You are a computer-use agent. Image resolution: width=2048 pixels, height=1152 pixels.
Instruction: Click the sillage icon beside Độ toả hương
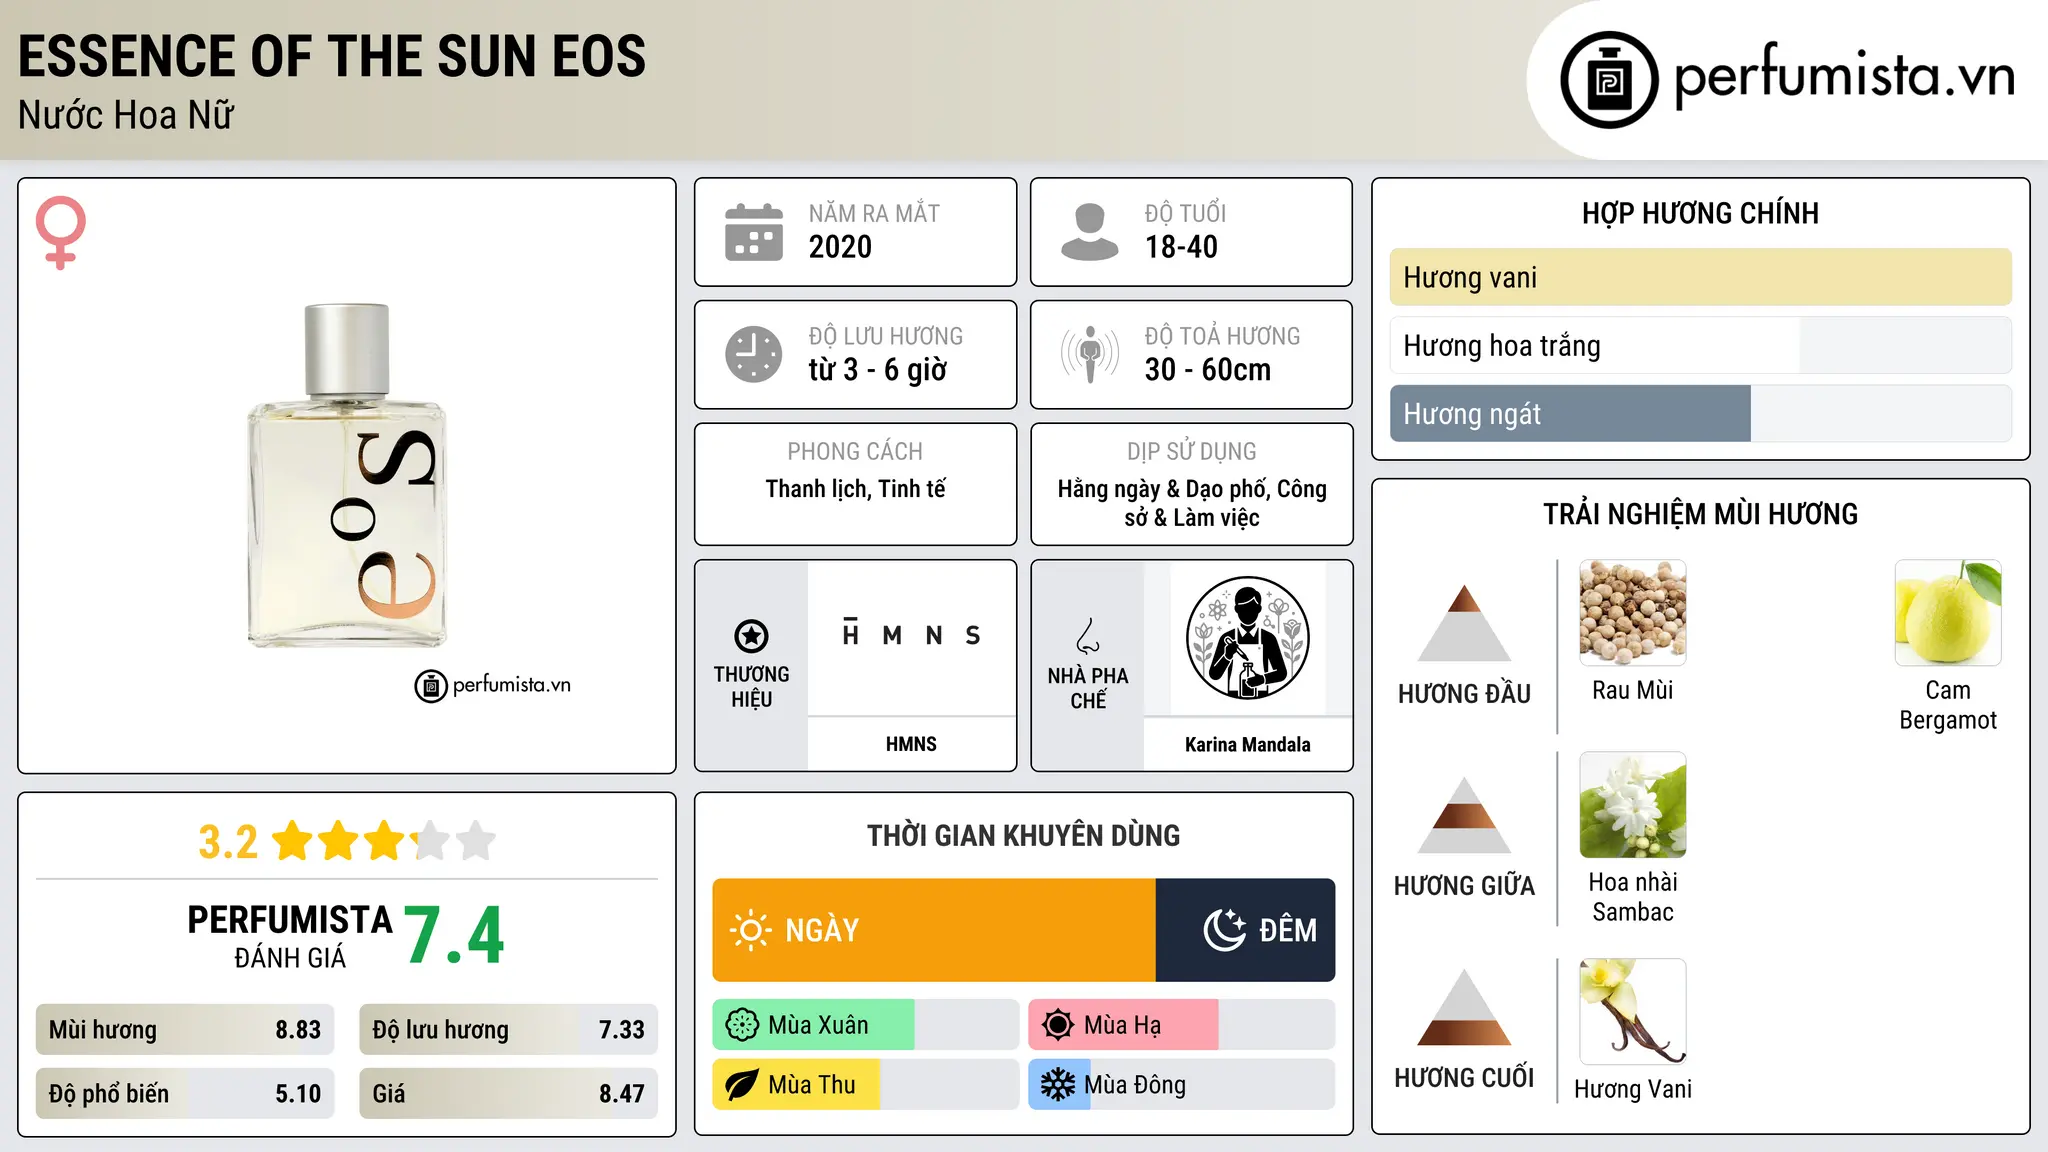1090,354
